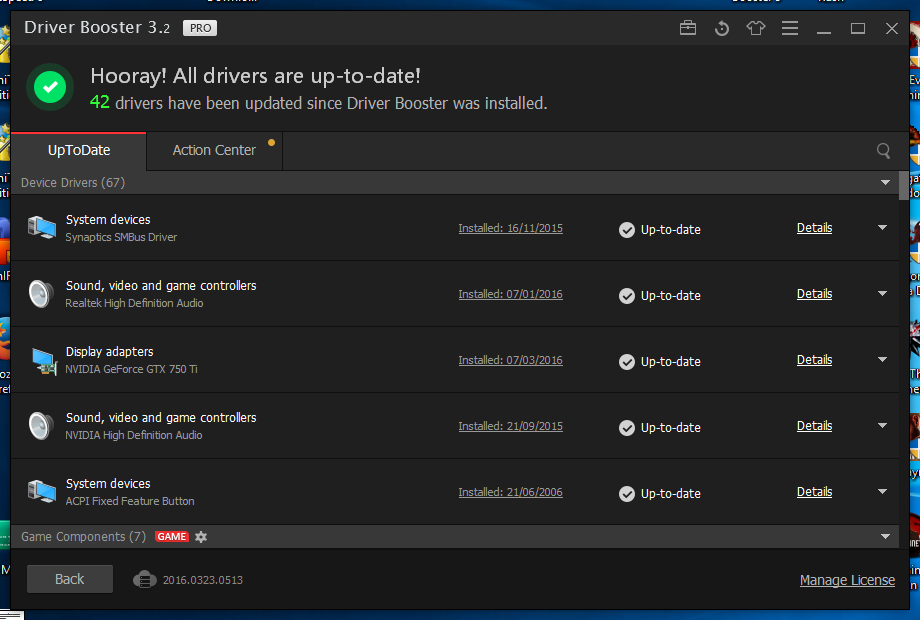The height and width of the screenshot is (620, 920).
Task: Expand NVIDIA High Definition Audio row arrow
Action: tap(882, 425)
